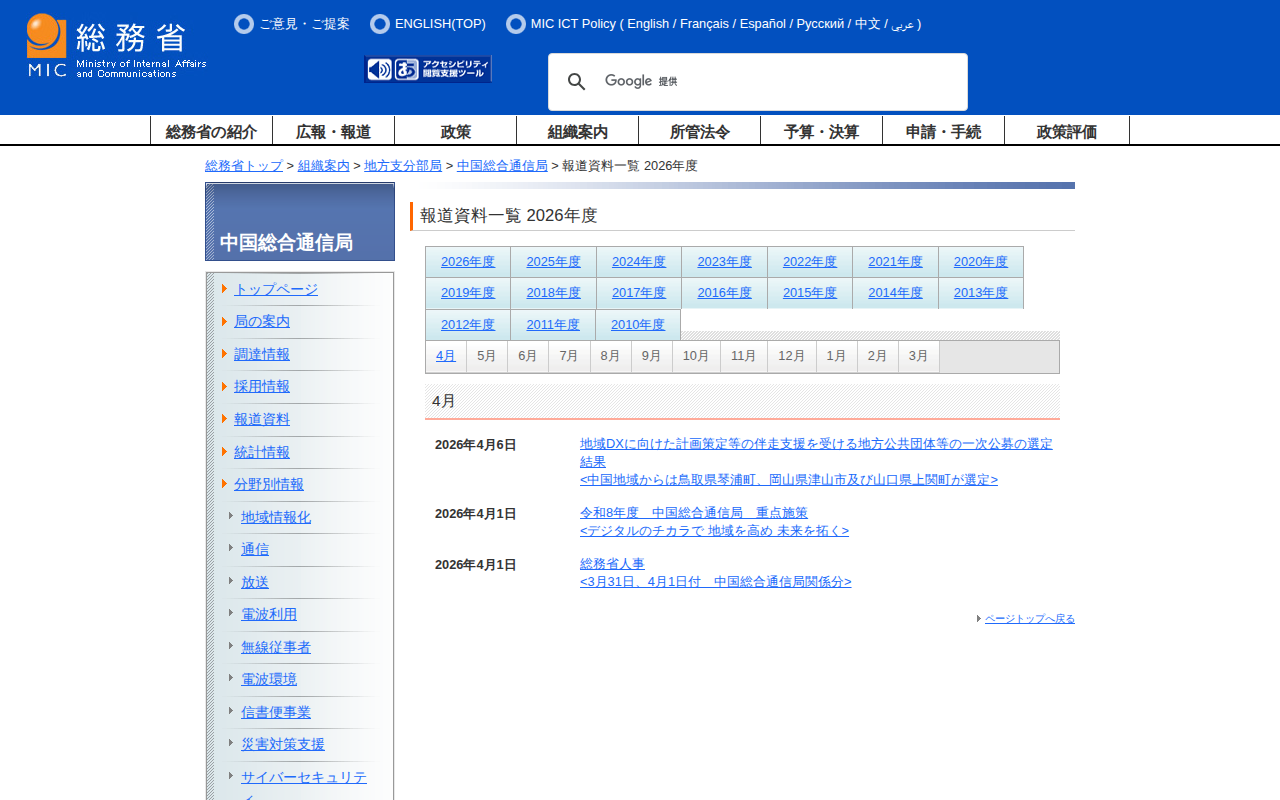Open the 報道資料 sidebar item
The height and width of the screenshot is (800, 1280).
click(261, 419)
